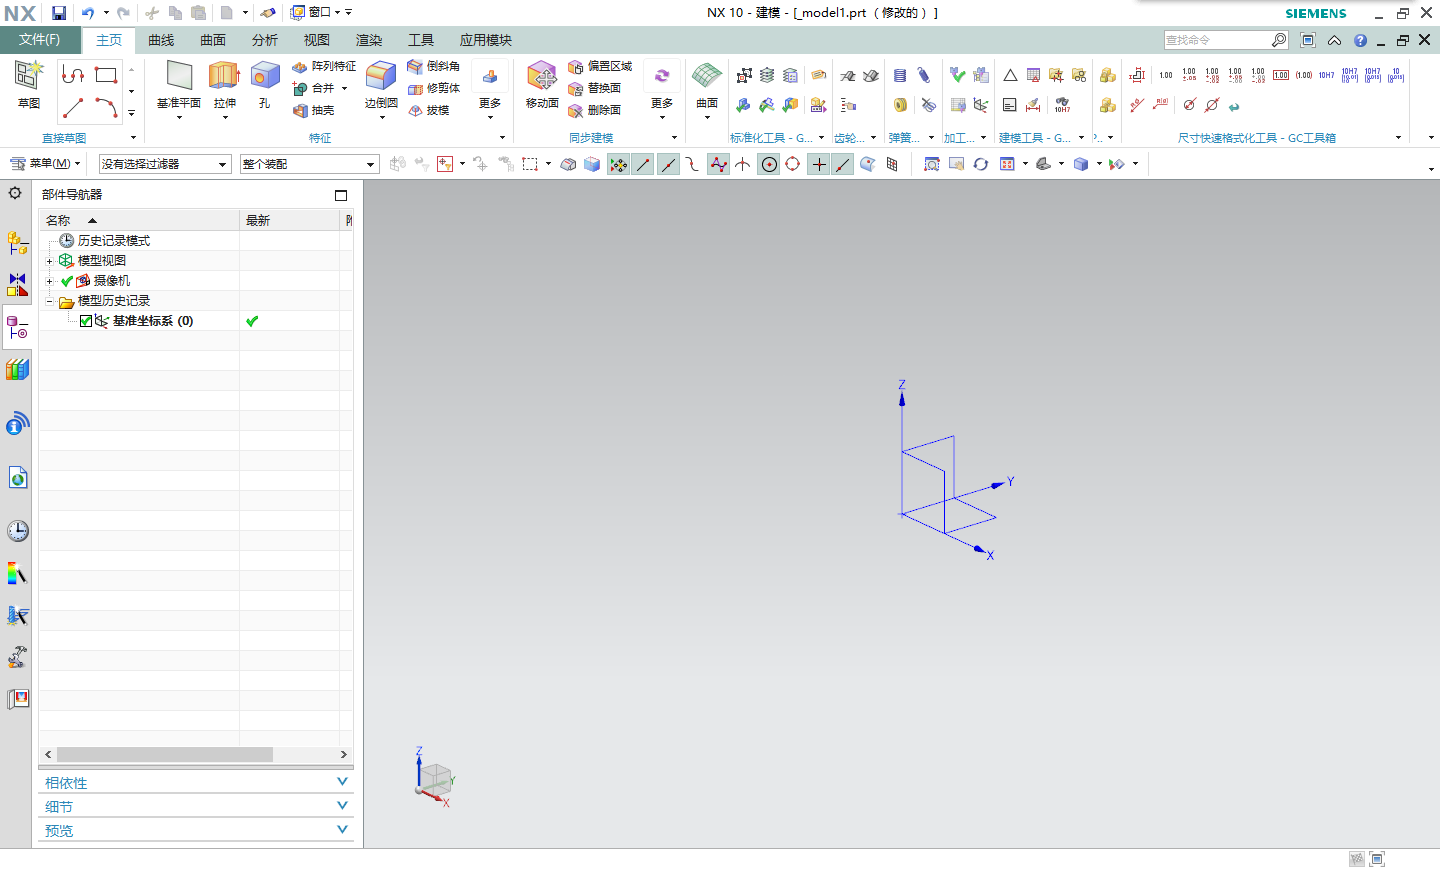Open the resource bar settings gear

tap(15, 193)
